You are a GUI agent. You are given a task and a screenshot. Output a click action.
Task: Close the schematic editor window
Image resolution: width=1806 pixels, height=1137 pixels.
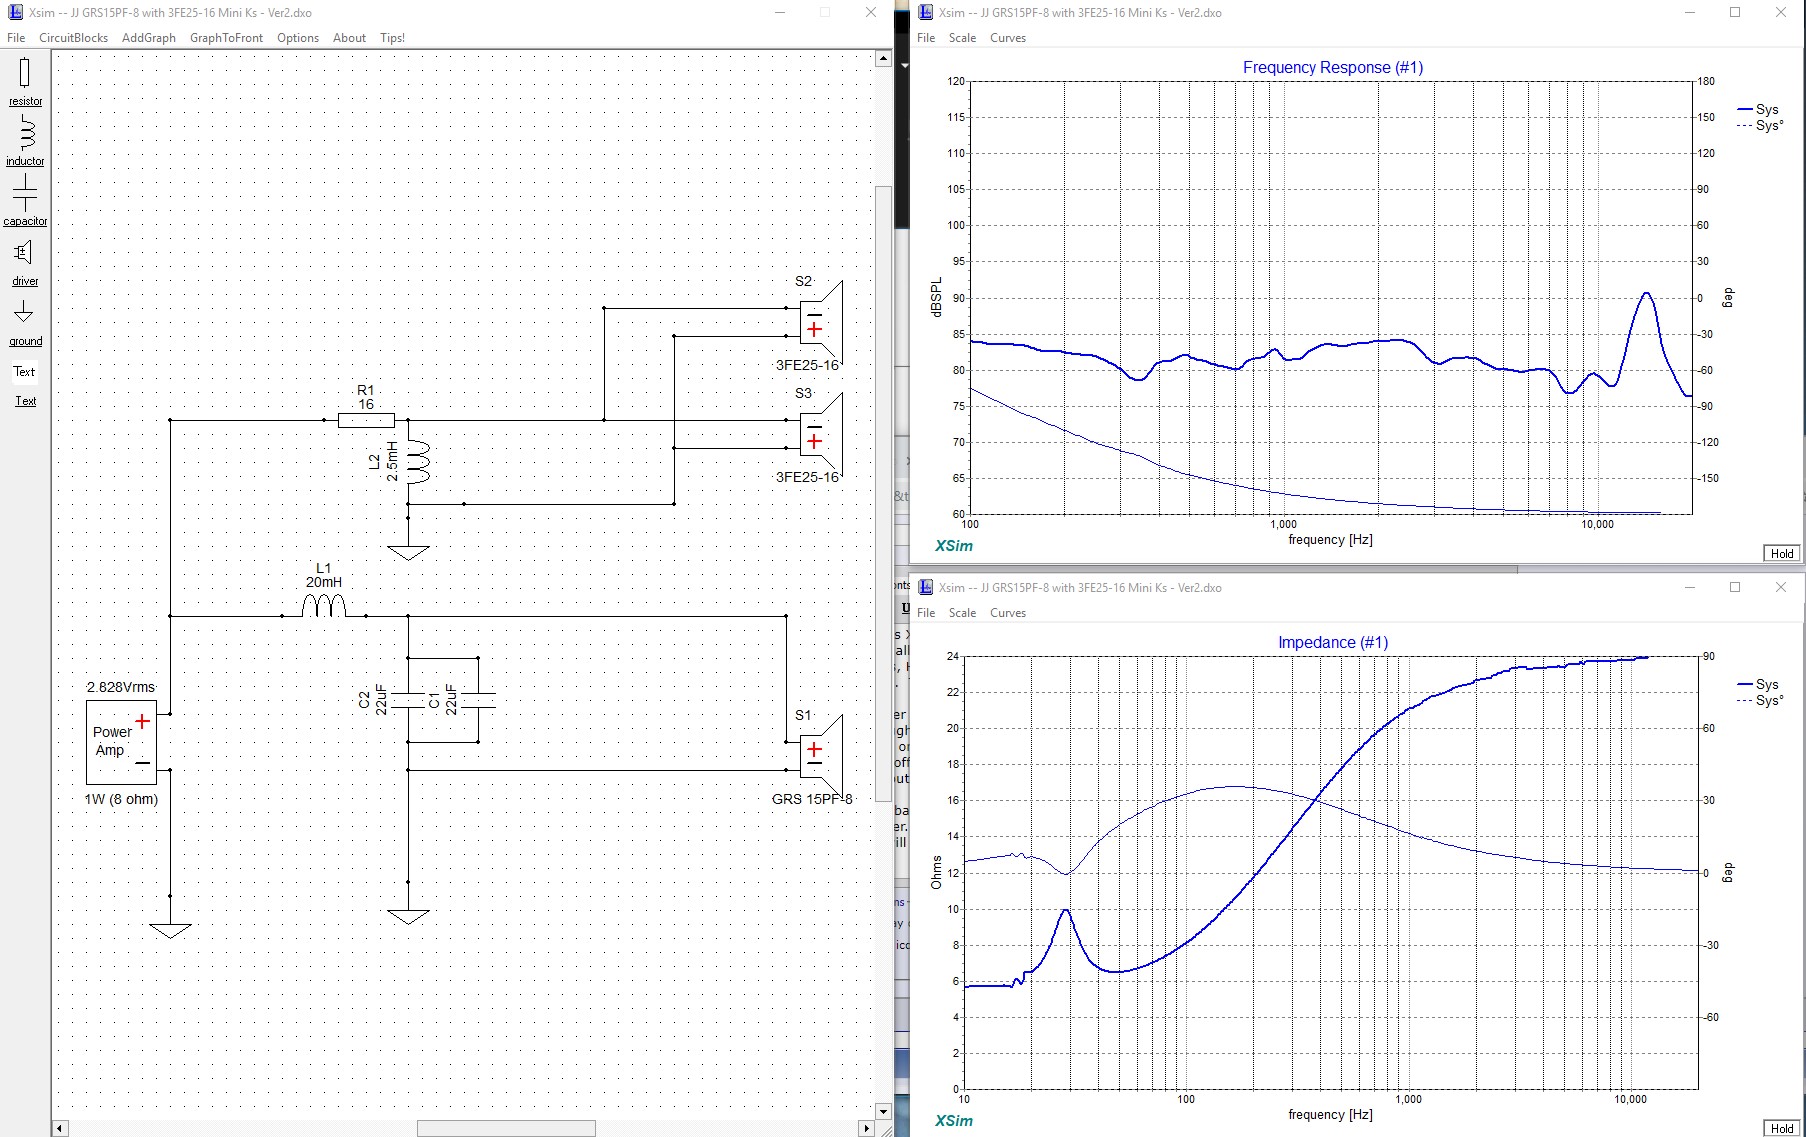click(x=871, y=12)
